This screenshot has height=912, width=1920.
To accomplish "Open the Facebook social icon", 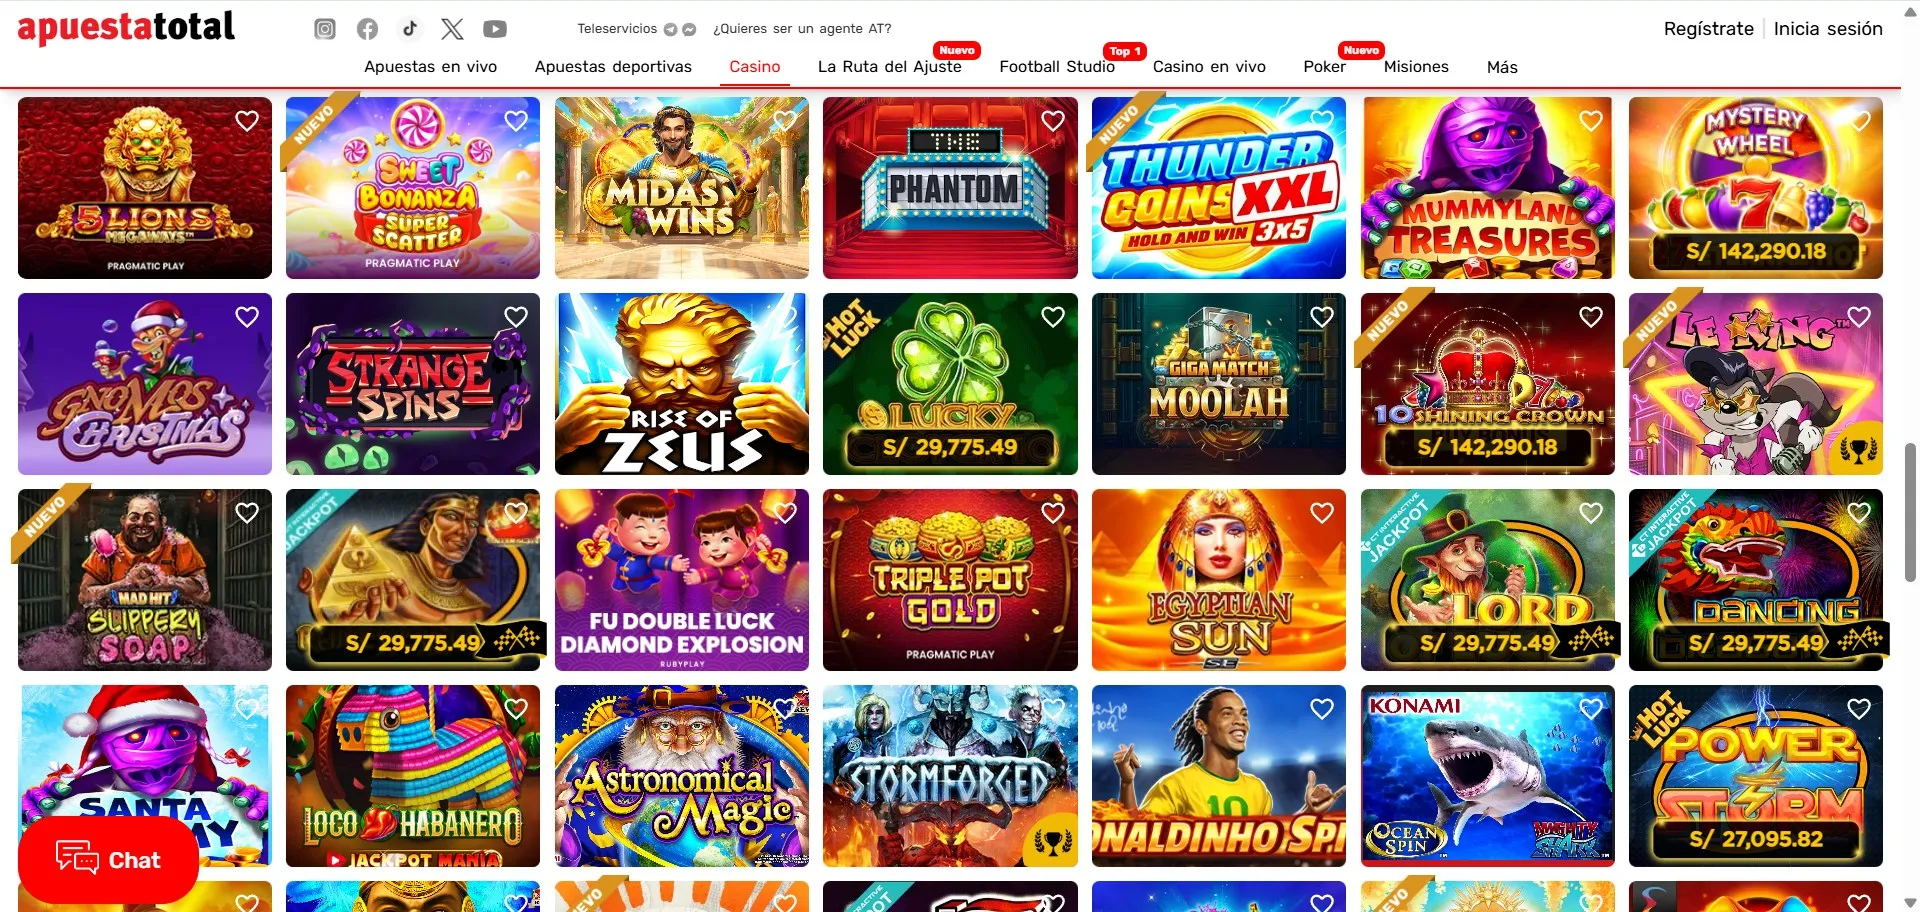I will pos(367,29).
